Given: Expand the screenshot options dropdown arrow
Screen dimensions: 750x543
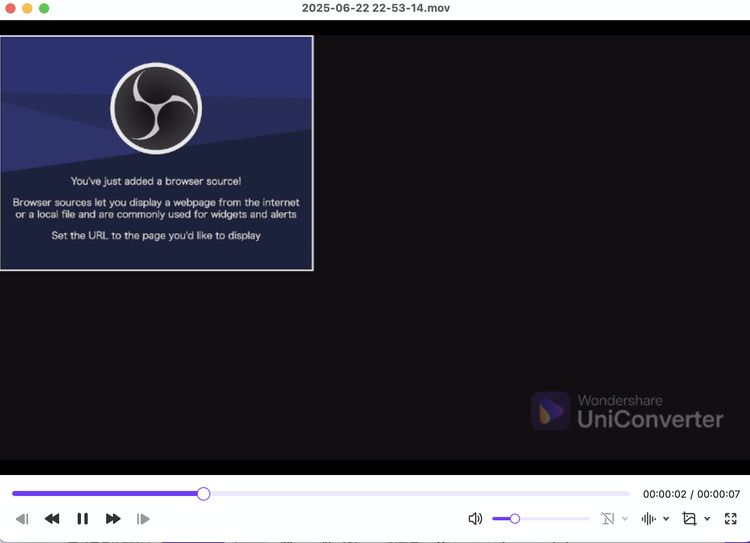Looking at the screenshot, I should coord(707,519).
